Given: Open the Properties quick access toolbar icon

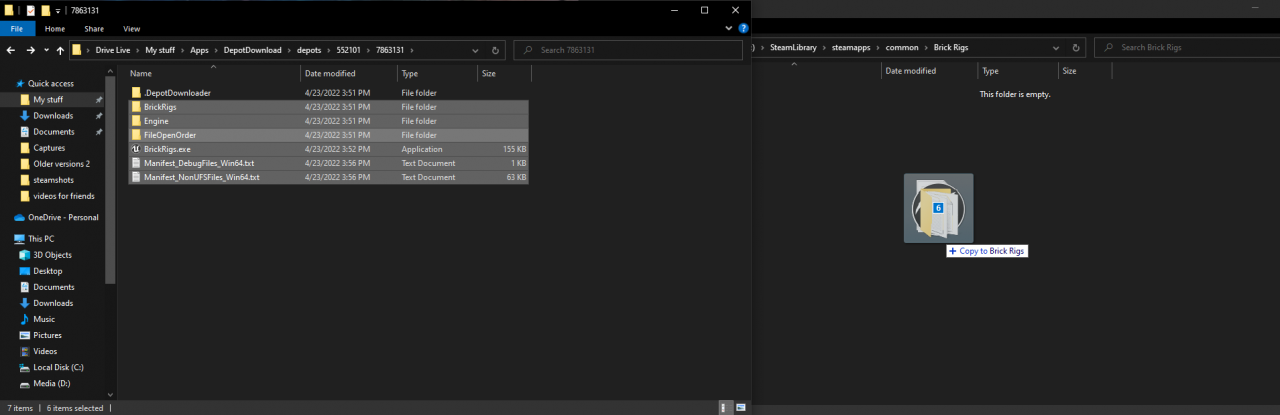Looking at the screenshot, I should click(x=29, y=10).
